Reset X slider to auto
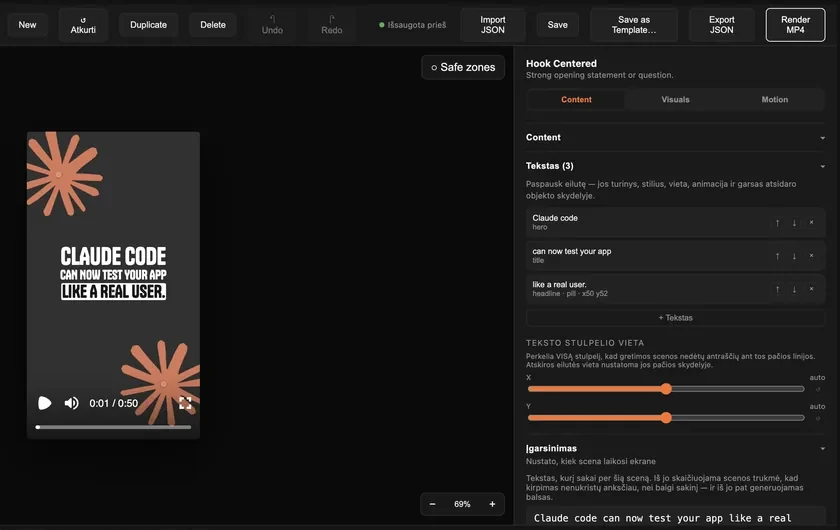The width and height of the screenshot is (840, 530). pyautogui.click(x=818, y=390)
